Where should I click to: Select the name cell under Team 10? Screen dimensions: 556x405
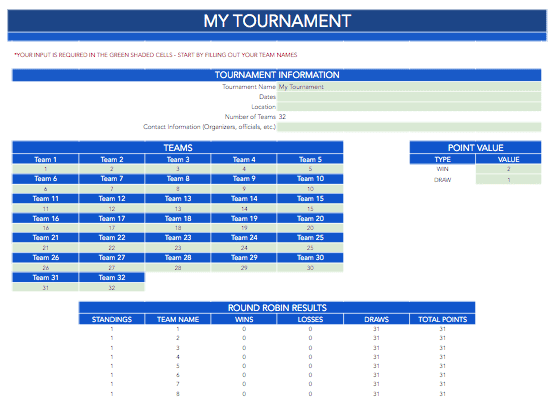click(x=310, y=189)
